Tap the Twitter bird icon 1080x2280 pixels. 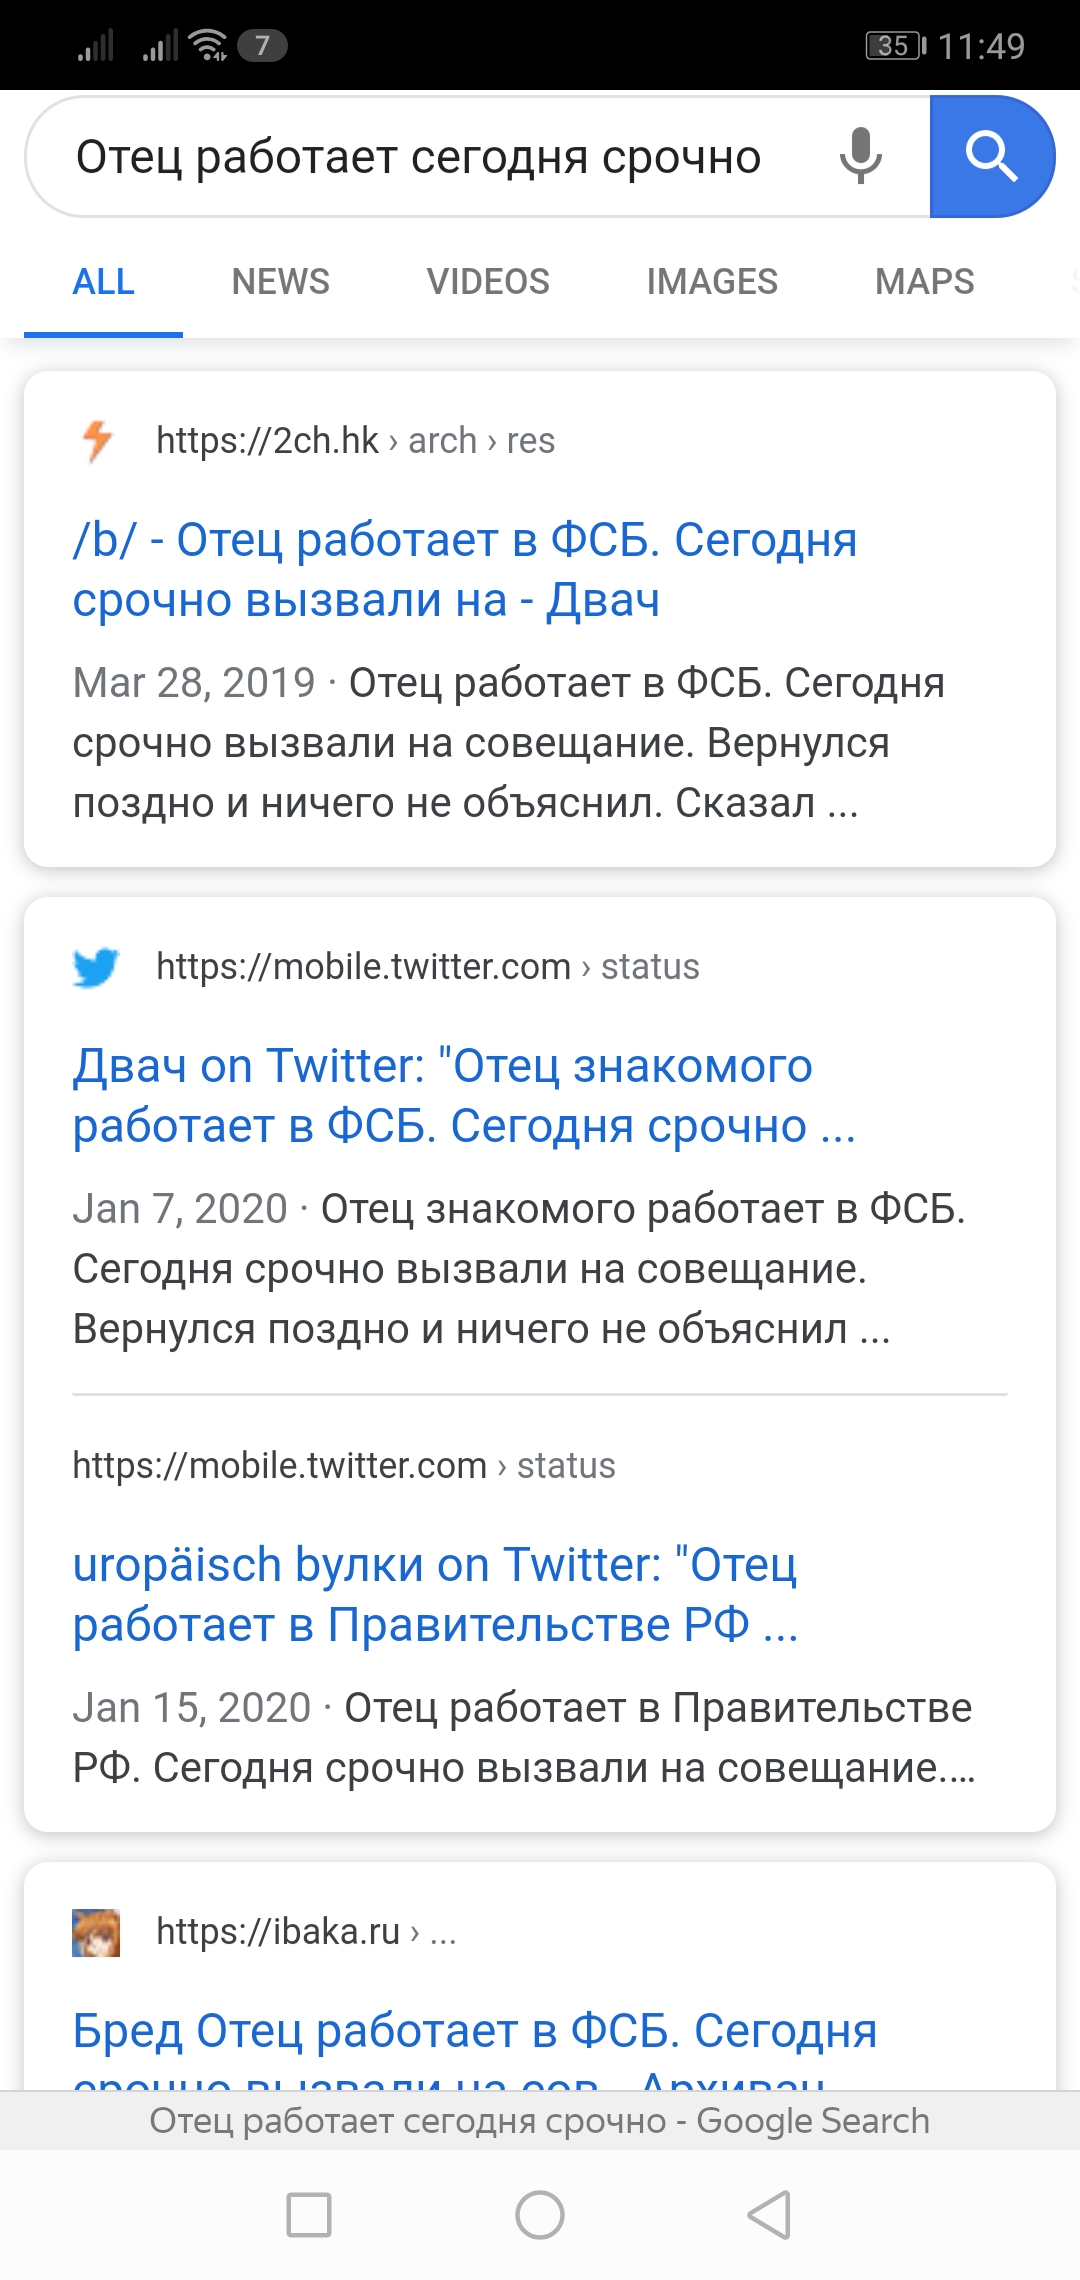(x=96, y=967)
